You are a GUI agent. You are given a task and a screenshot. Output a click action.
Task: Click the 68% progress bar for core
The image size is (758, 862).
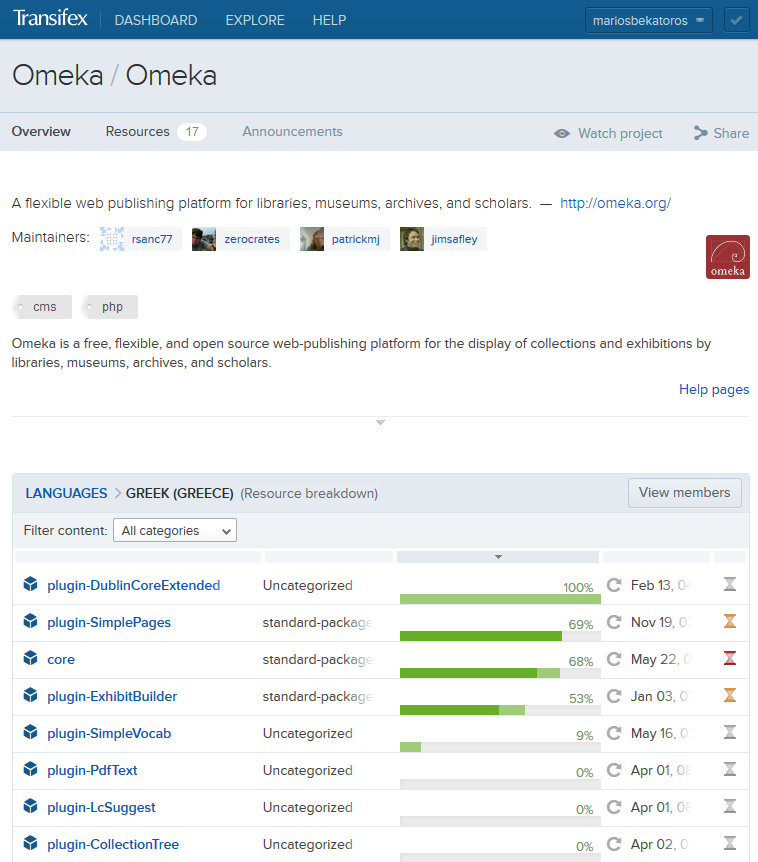click(x=500, y=673)
